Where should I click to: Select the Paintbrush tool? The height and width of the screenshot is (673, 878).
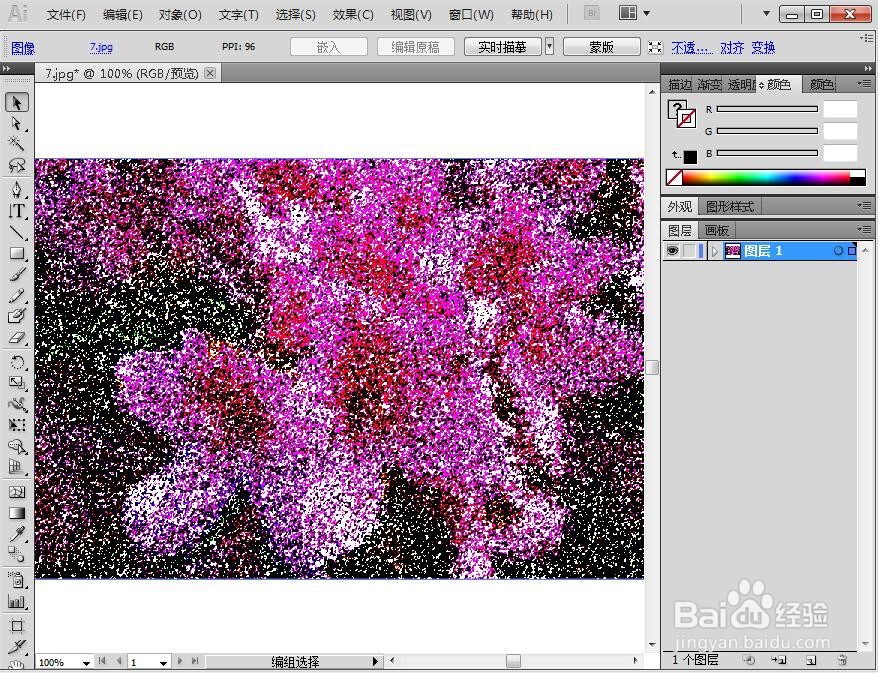[x=17, y=274]
